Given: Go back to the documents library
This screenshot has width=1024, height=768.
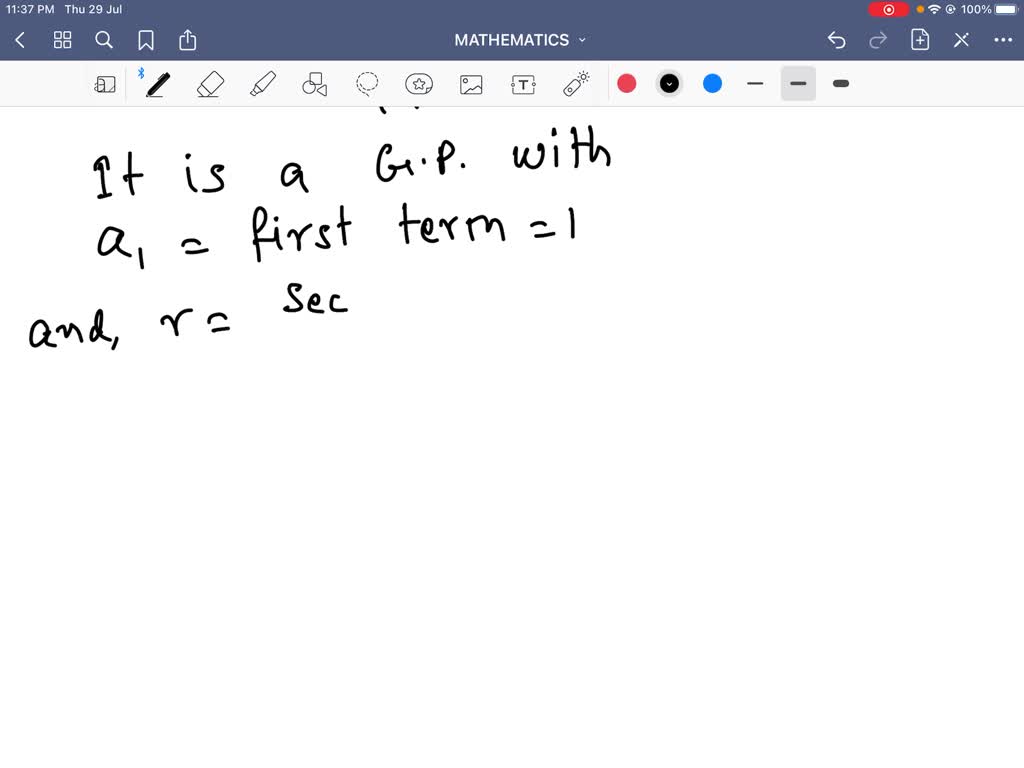Looking at the screenshot, I should [x=21, y=40].
